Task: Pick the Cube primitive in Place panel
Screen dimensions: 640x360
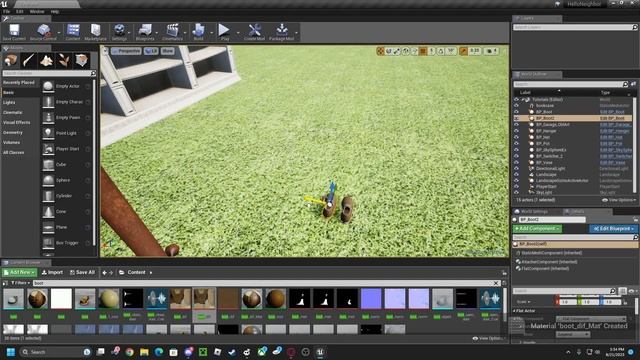Action: (67, 164)
